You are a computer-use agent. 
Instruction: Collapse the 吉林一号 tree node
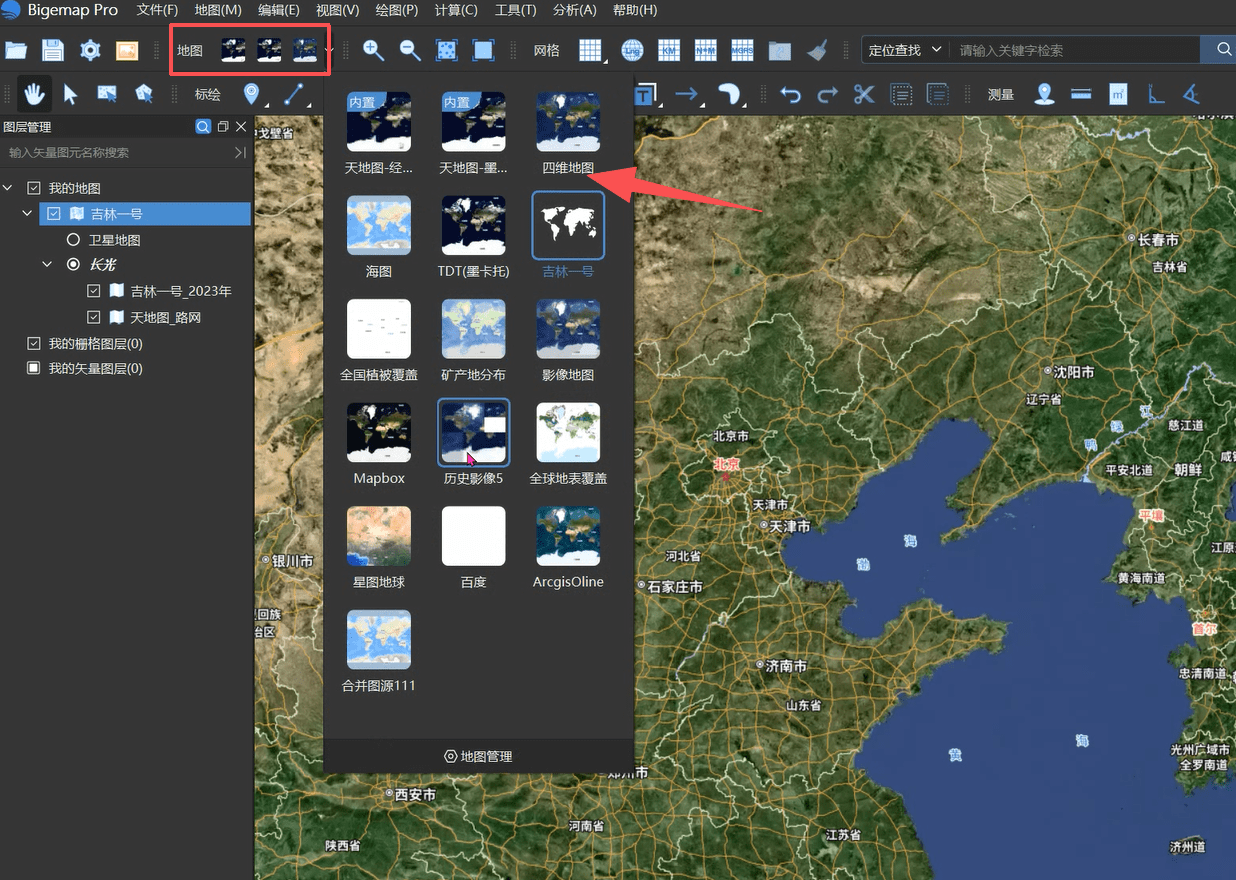click(x=27, y=214)
